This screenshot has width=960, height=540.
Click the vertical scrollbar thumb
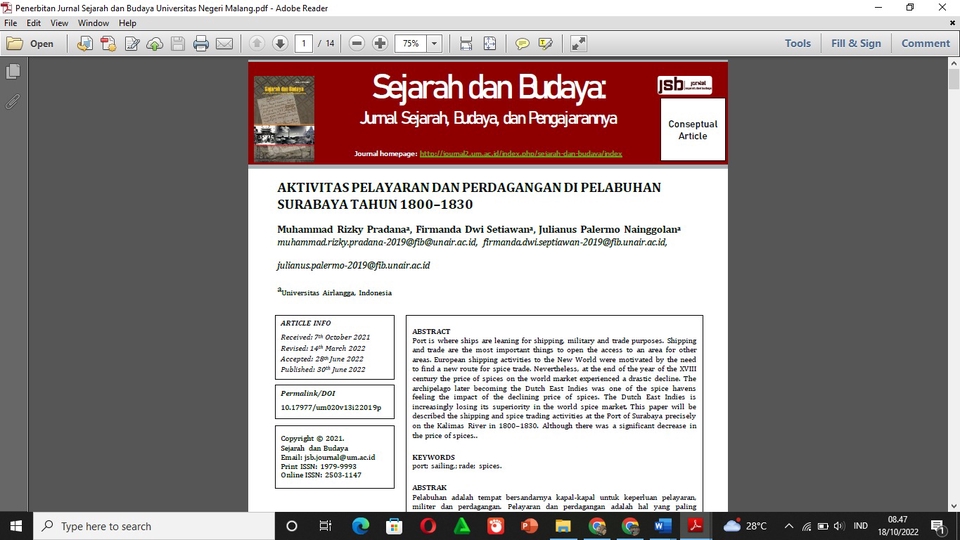[954, 80]
